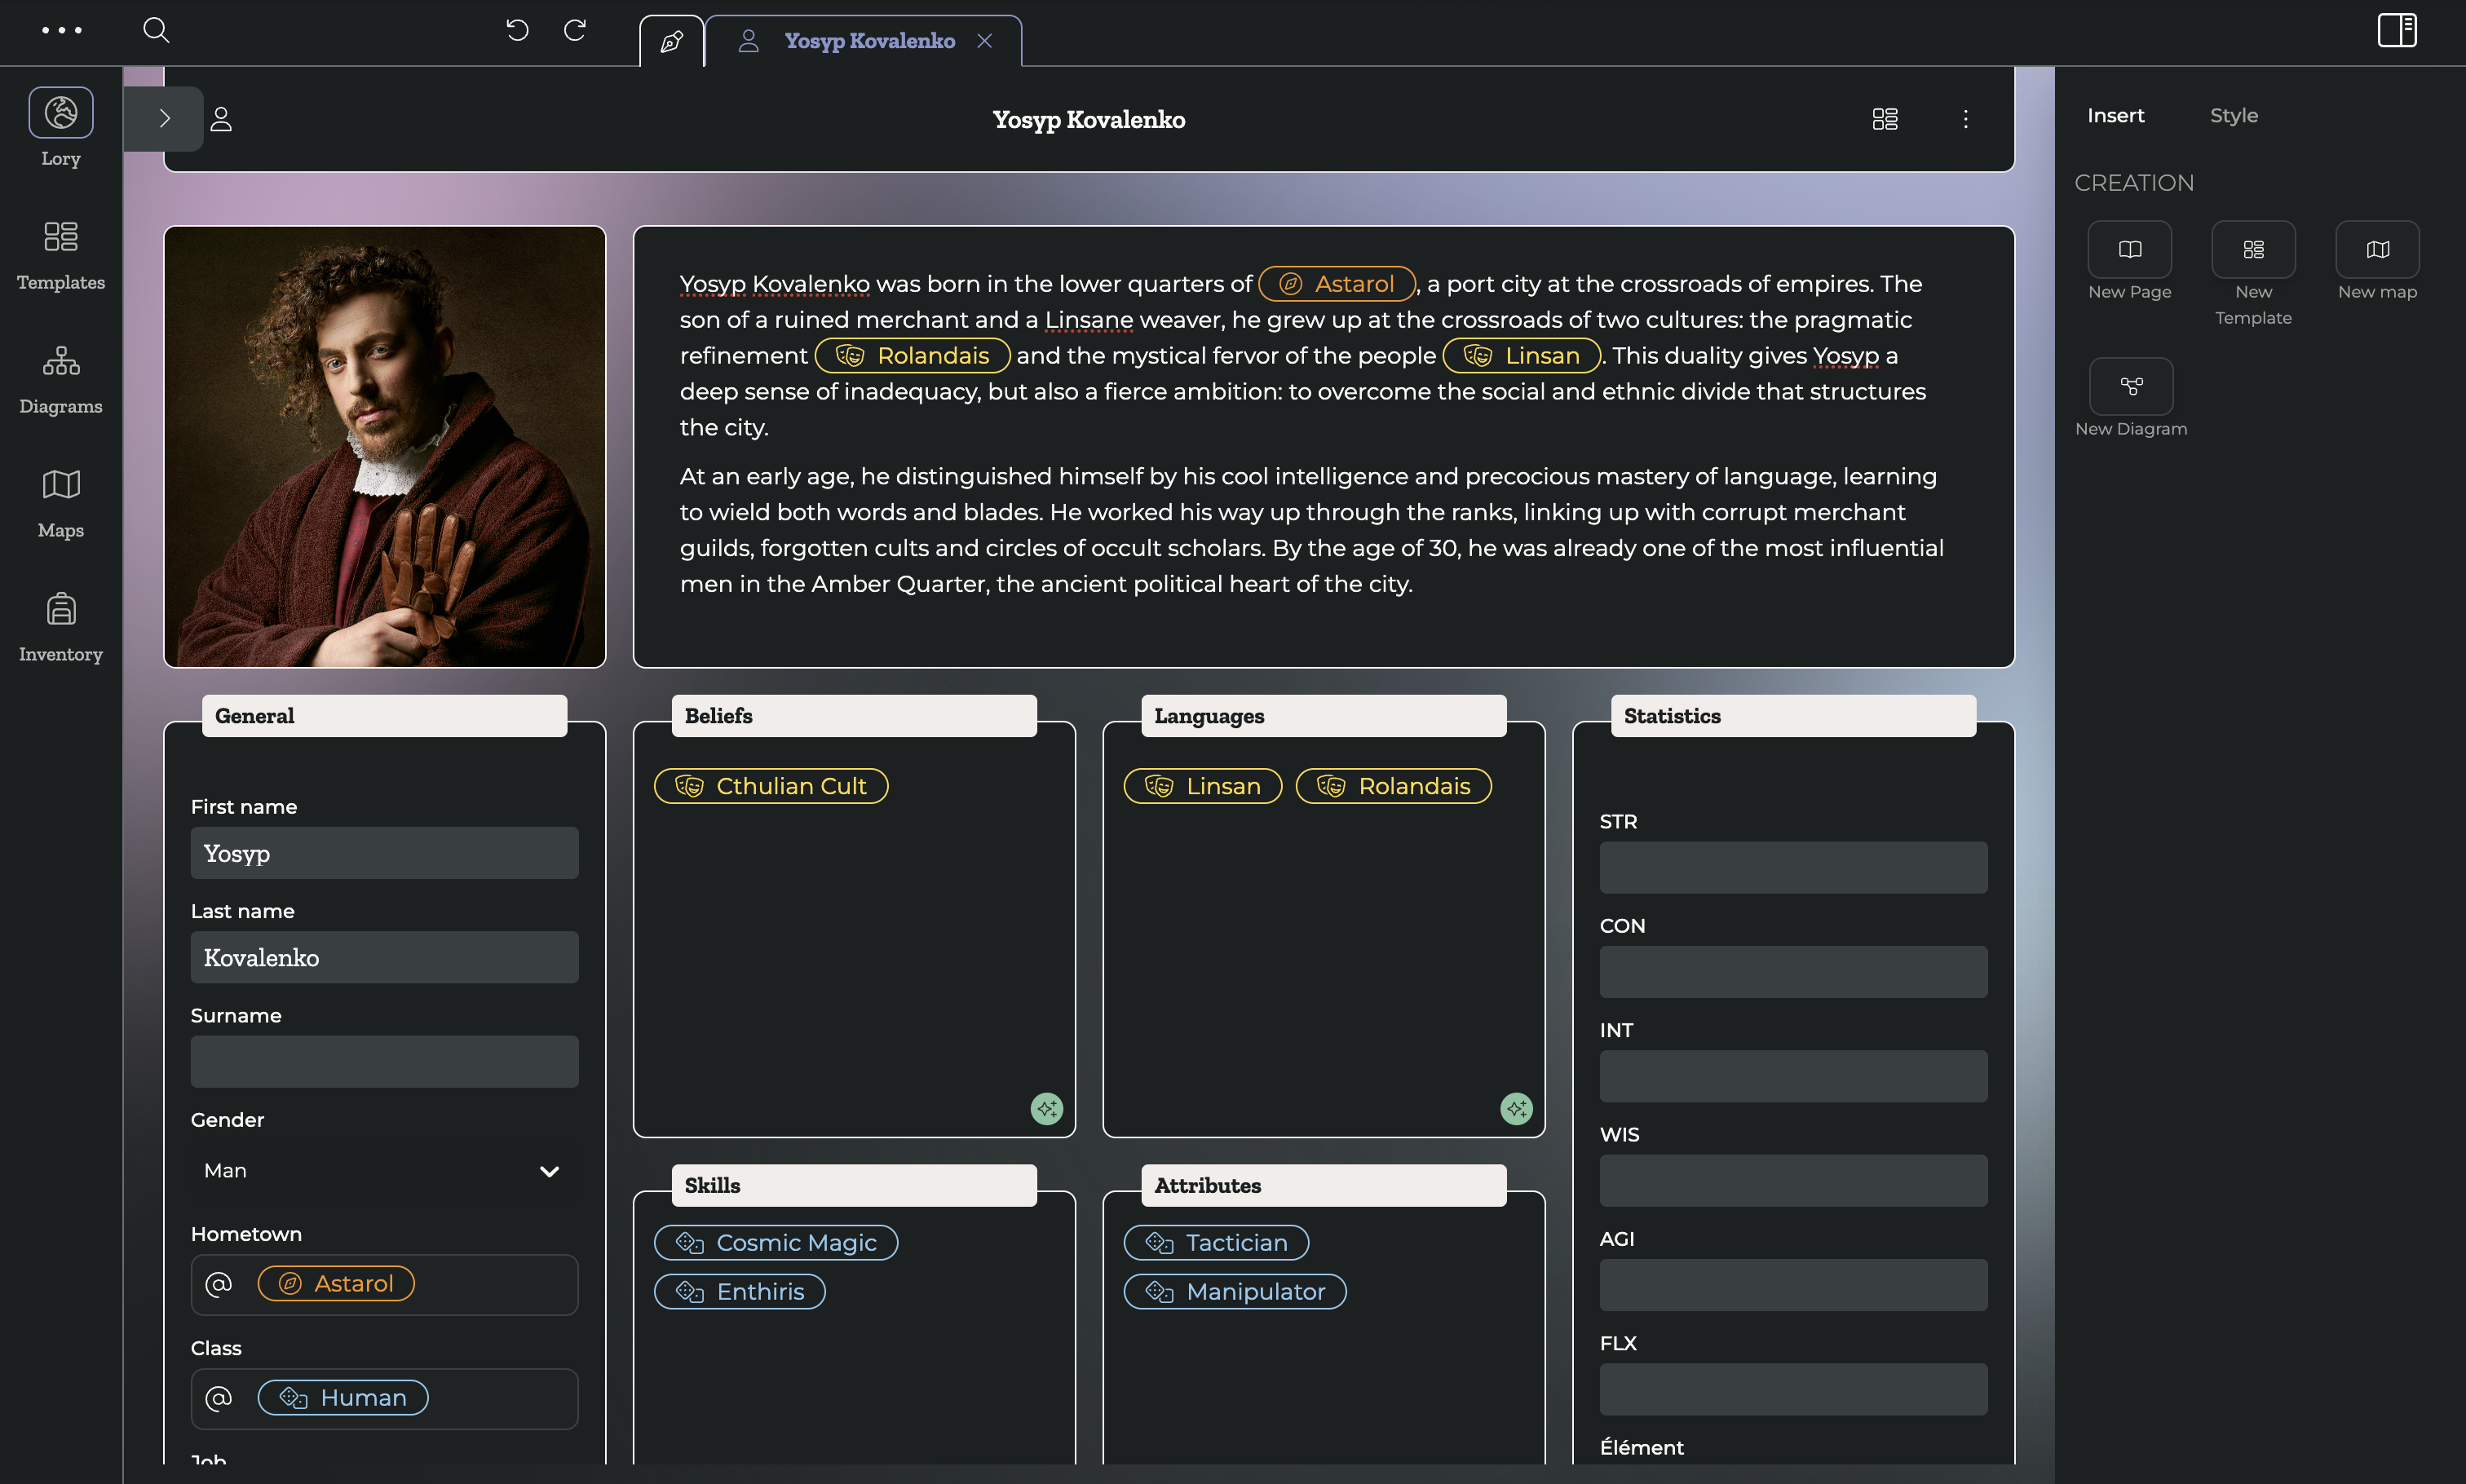Open the Gender dropdown
The width and height of the screenshot is (2466, 1484).
[385, 1170]
